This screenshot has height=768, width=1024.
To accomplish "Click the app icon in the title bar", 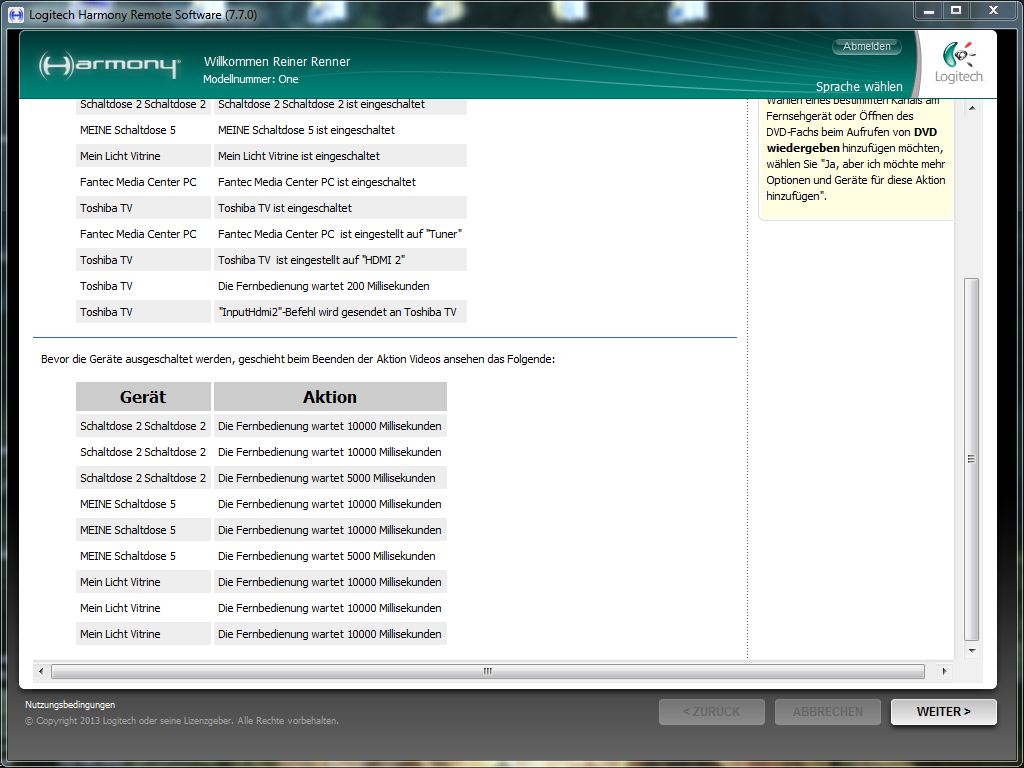I will click(x=16, y=15).
